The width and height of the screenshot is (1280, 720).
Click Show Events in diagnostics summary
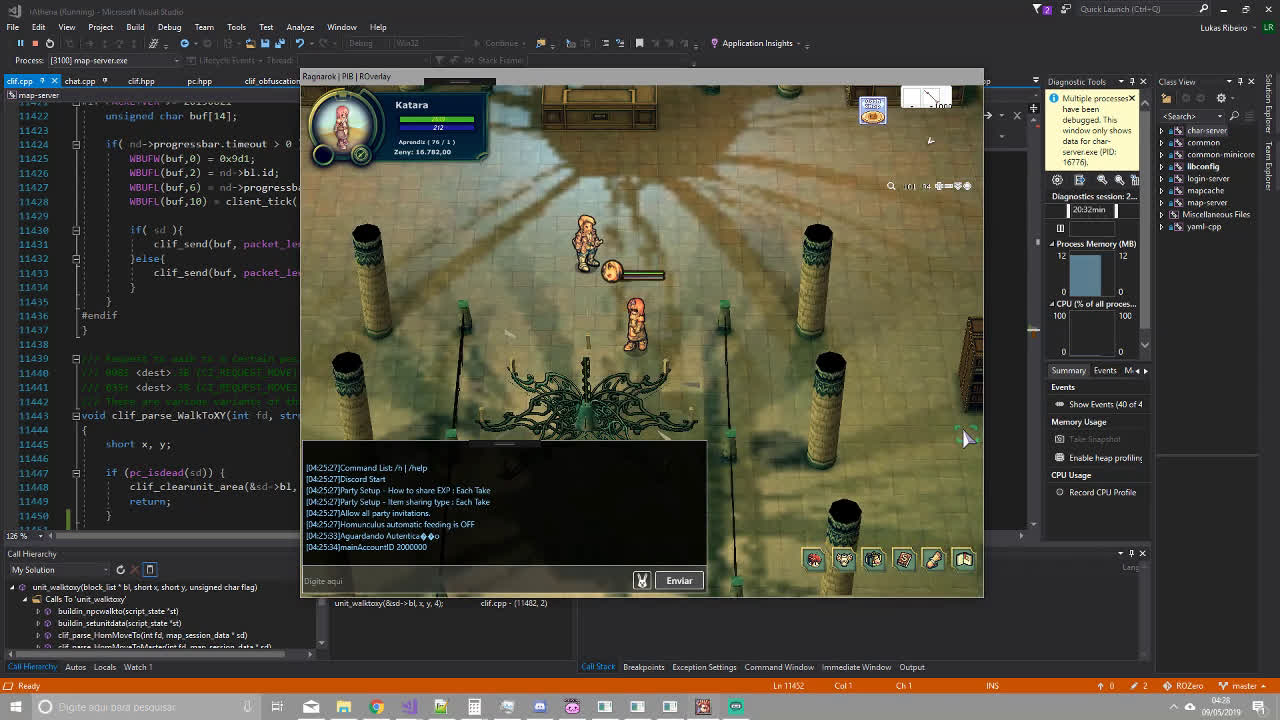(1105, 404)
